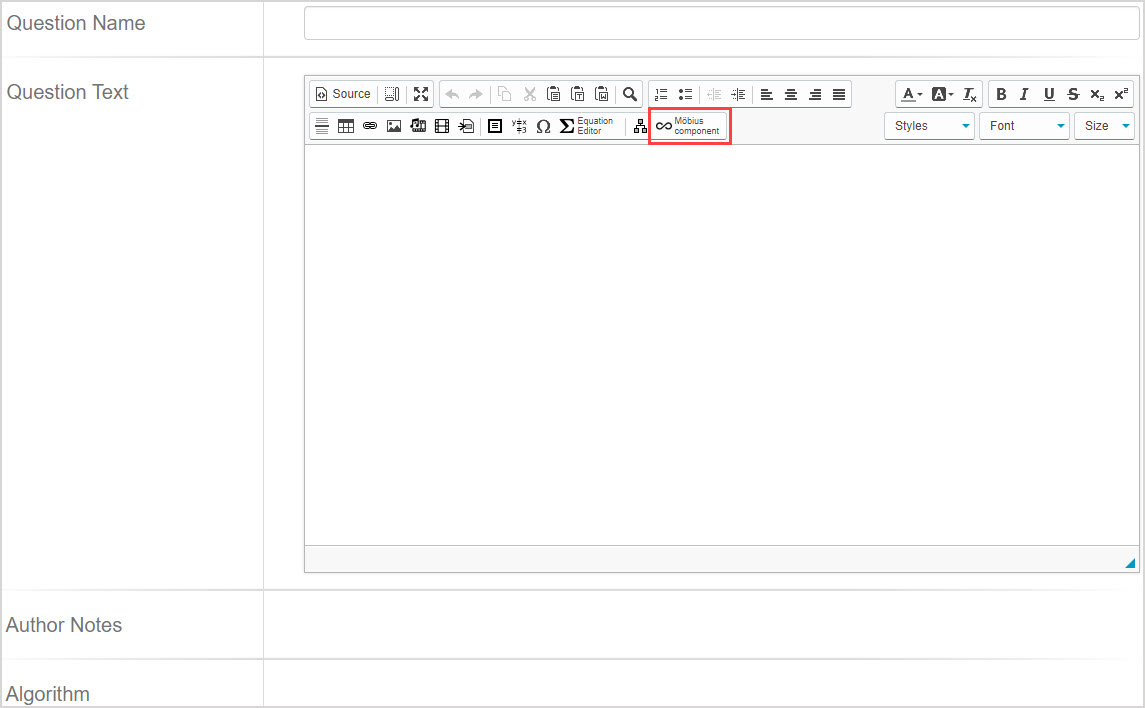
Task: Open the find magnifier tool
Action: pos(630,94)
